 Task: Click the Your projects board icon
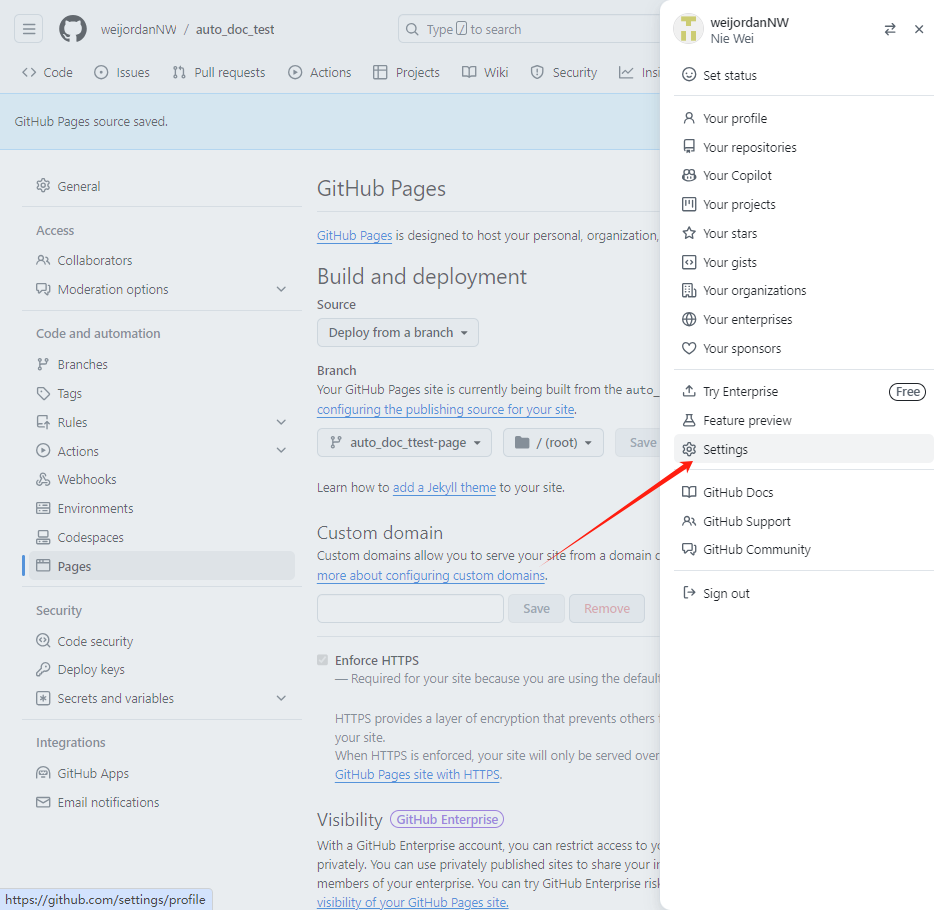pos(689,204)
